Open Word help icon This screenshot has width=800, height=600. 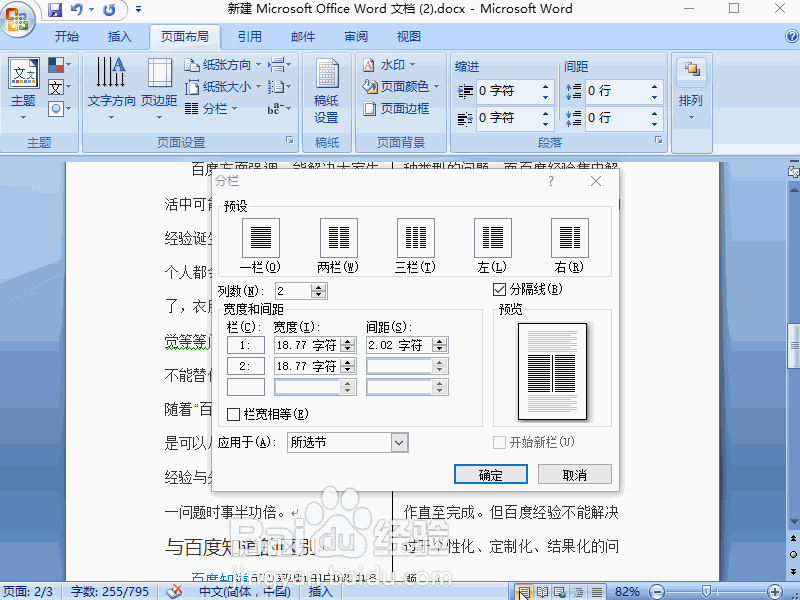coord(792,36)
